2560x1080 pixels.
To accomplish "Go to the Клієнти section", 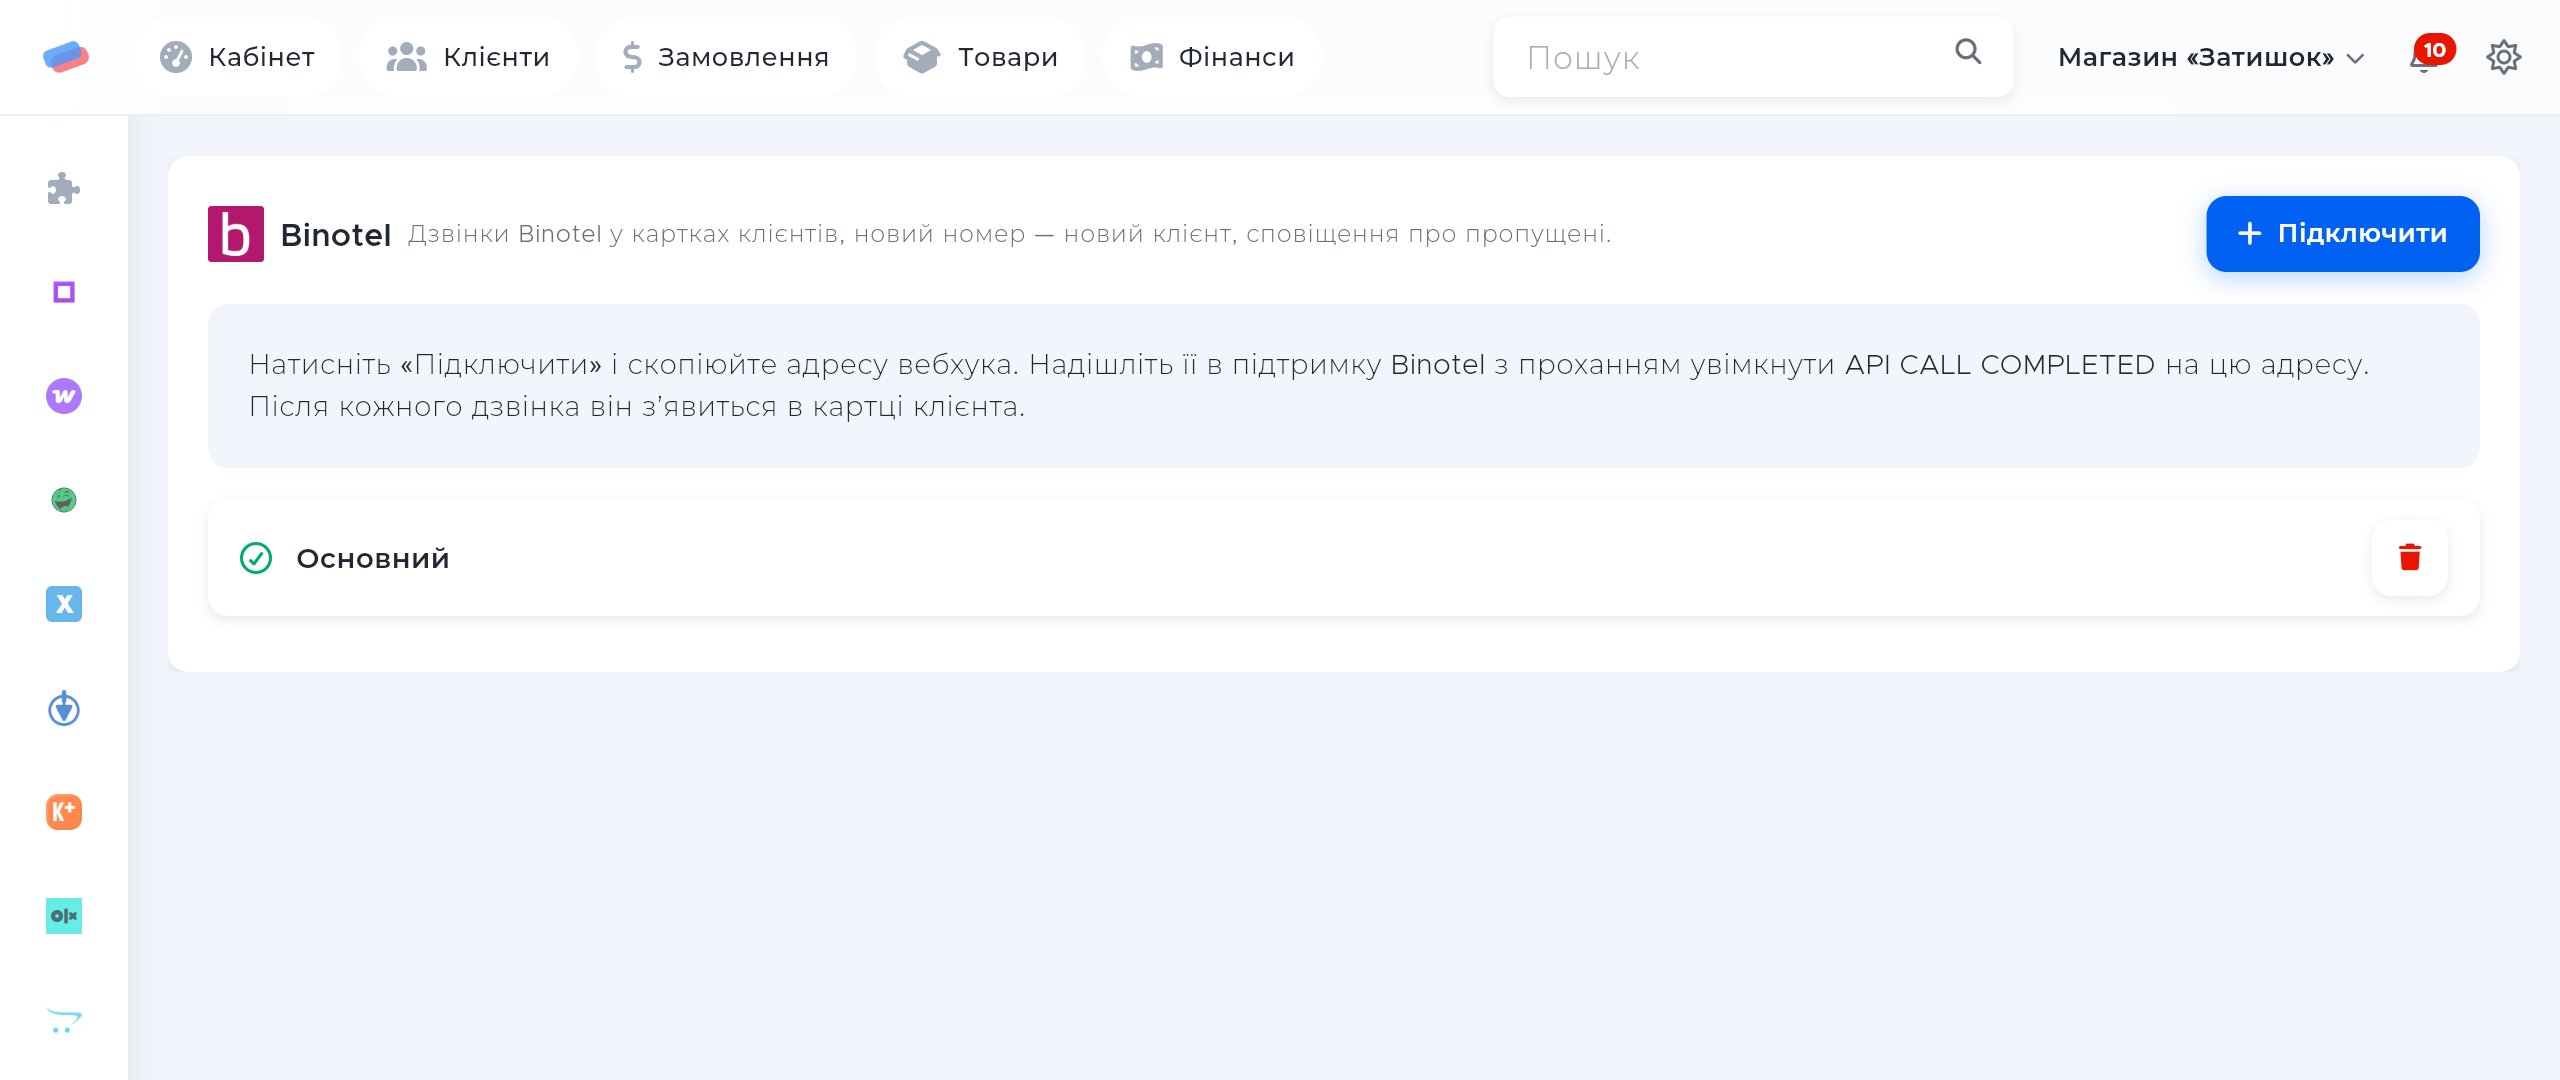I will point(468,57).
